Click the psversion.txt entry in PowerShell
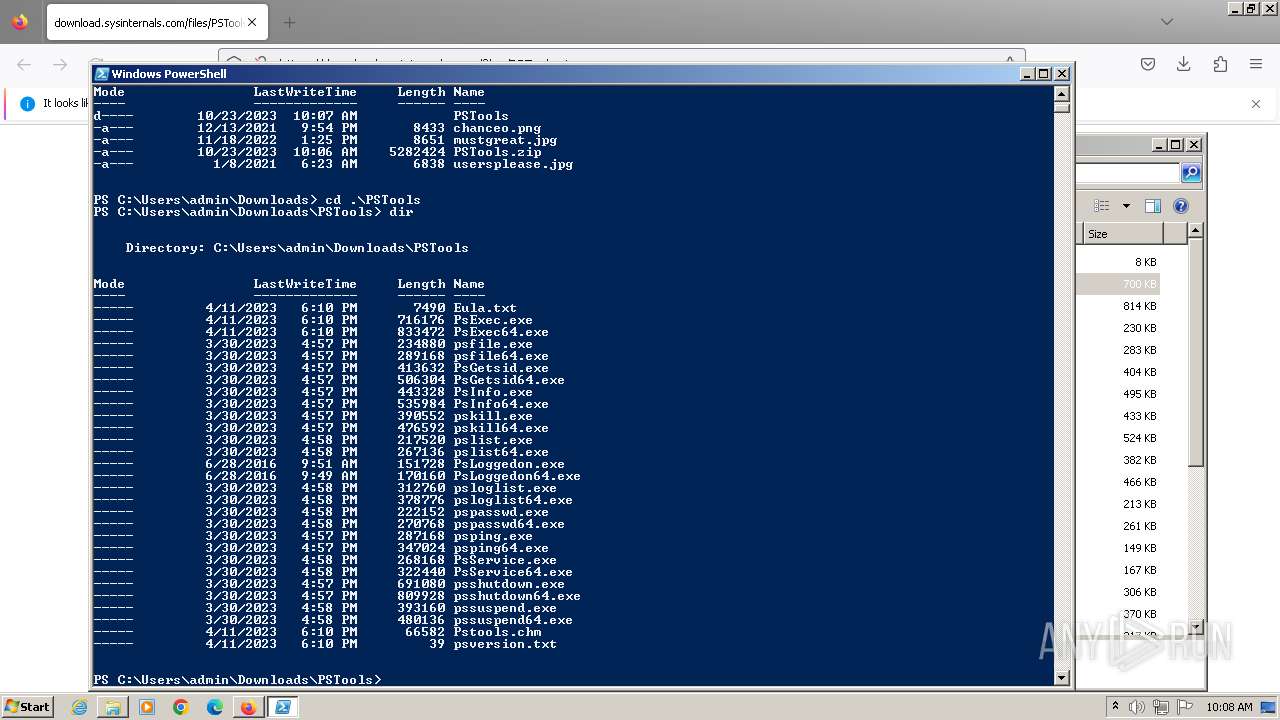Viewport: 1280px width, 720px height. [505, 644]
